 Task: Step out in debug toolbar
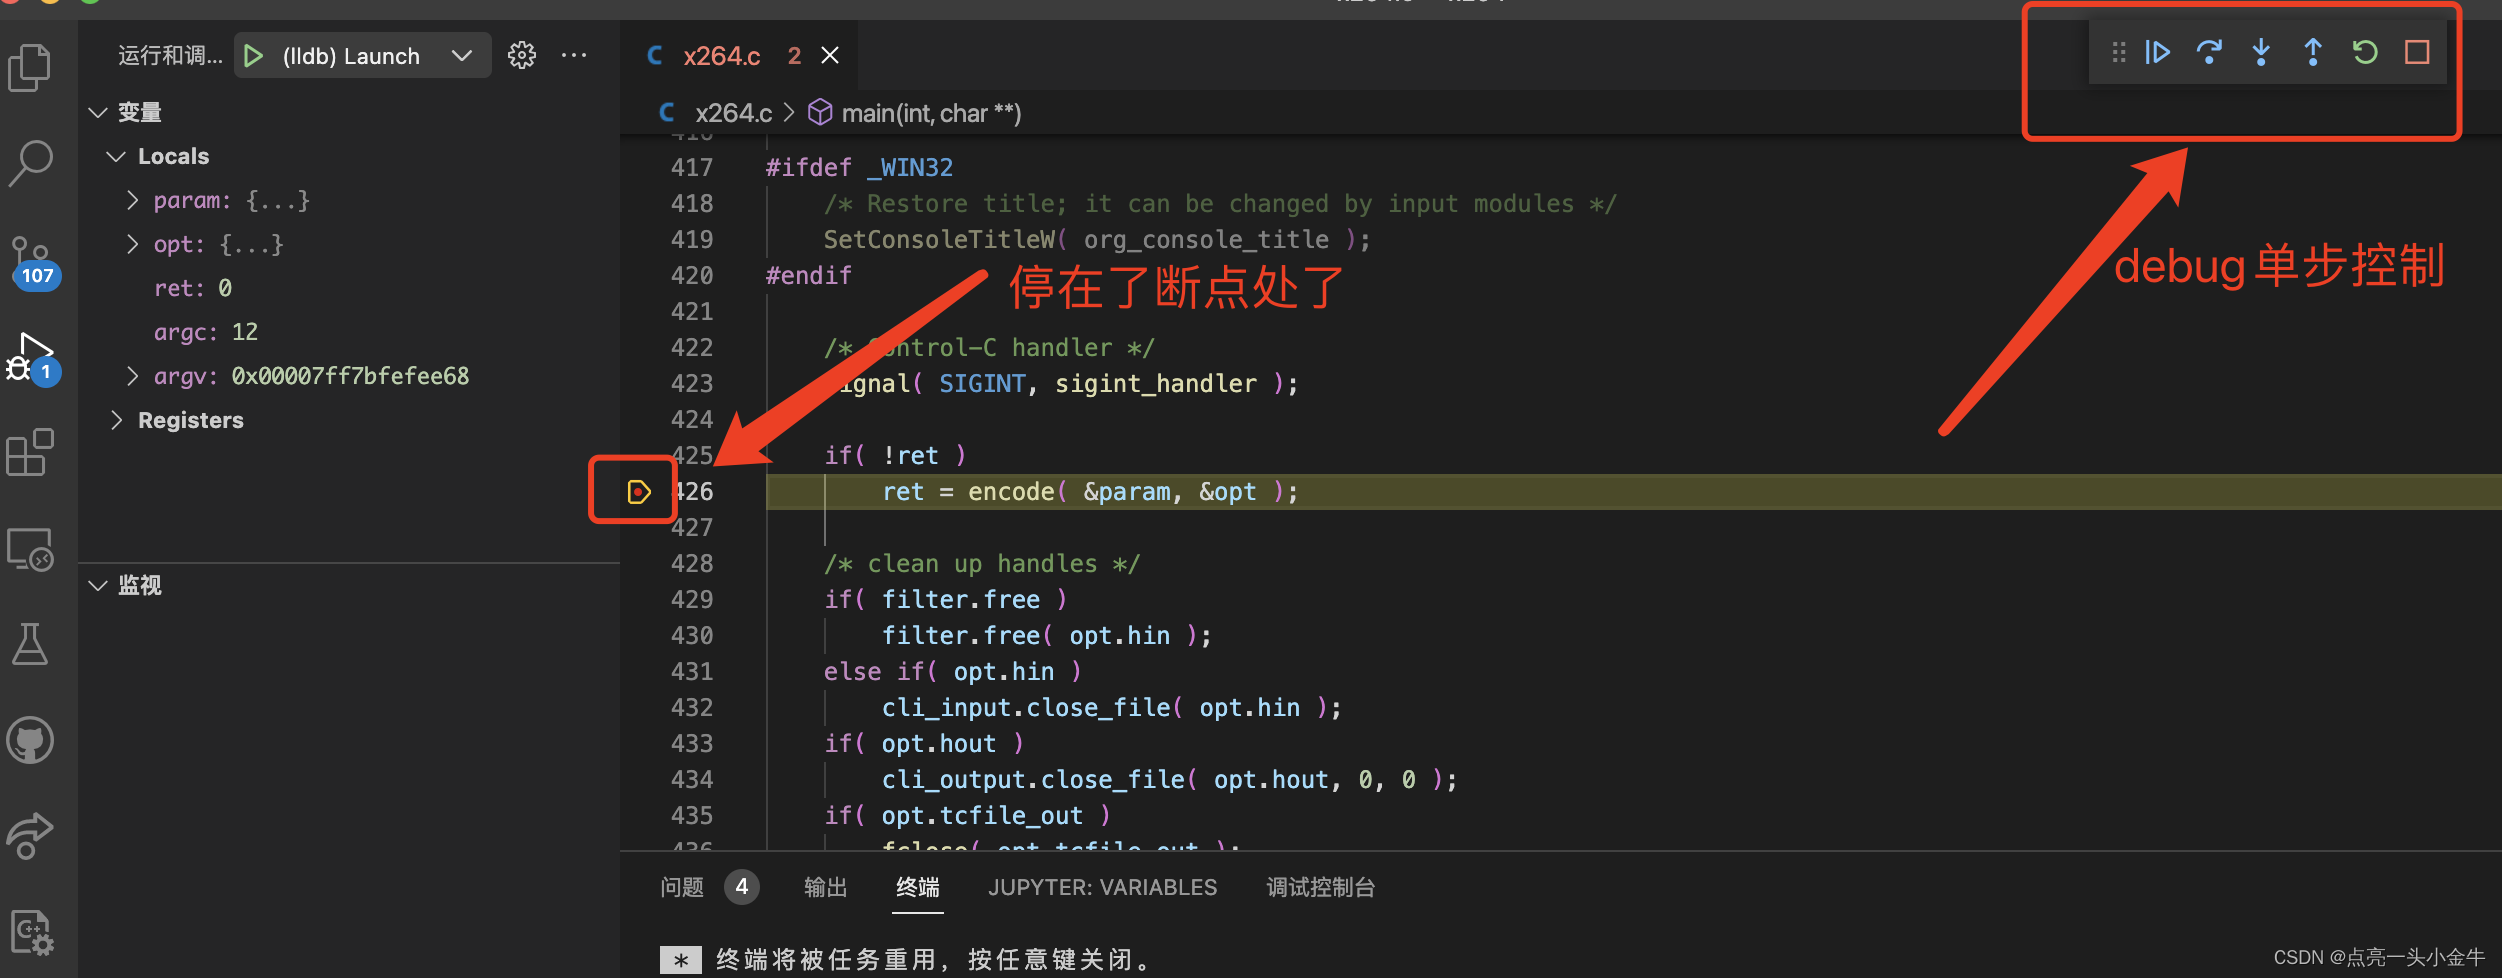click(x=2313, y=52)
